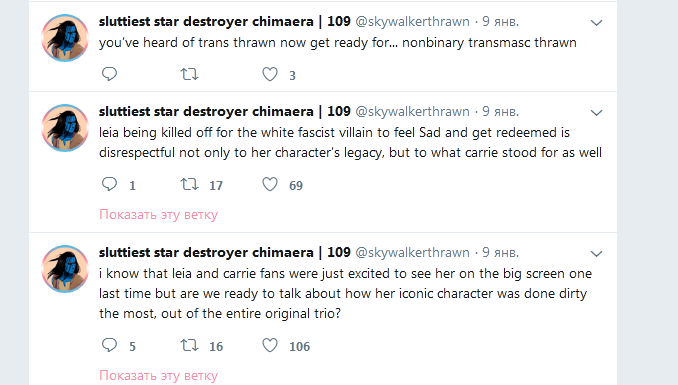678x385 pixels.
Task: Expand options chevron on leia killed off tweet
Action: tap(596, 112)
